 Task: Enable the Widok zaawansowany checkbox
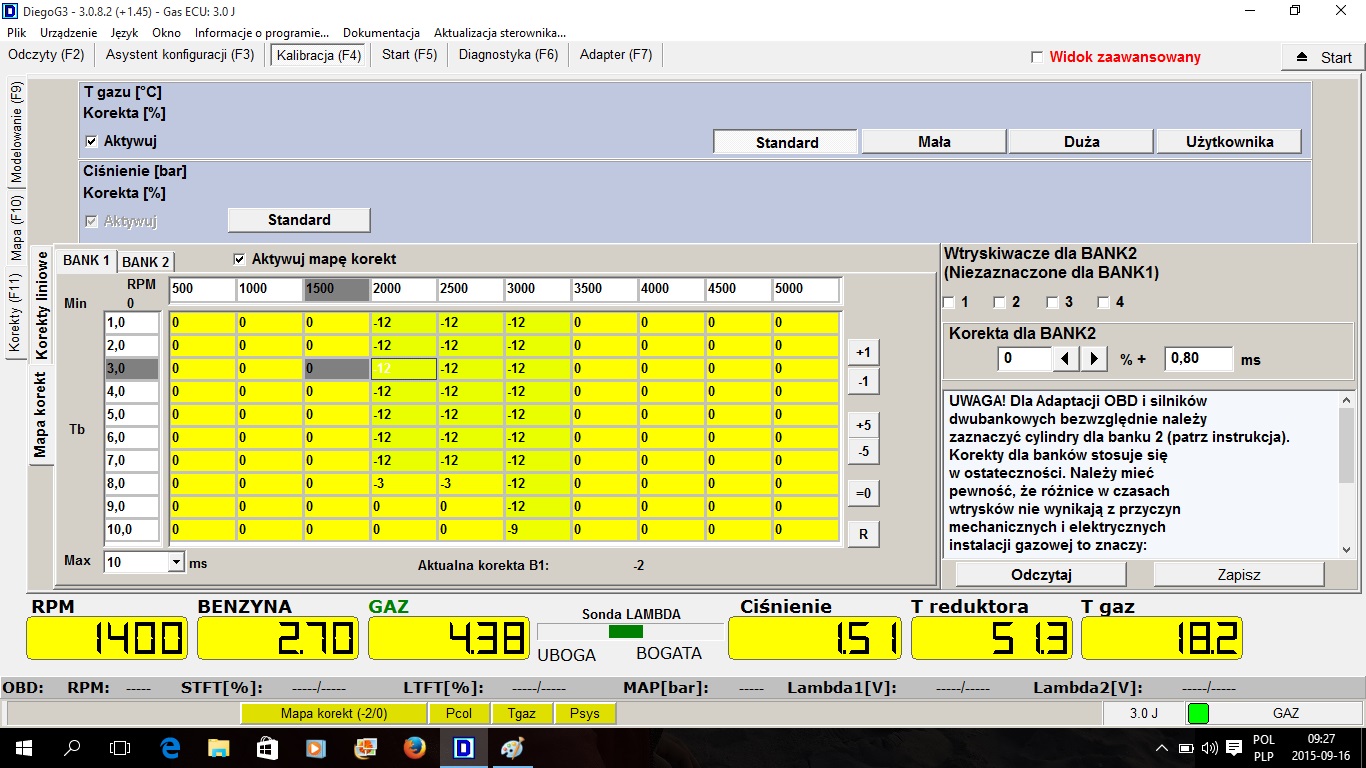[x=1037, y=57]
